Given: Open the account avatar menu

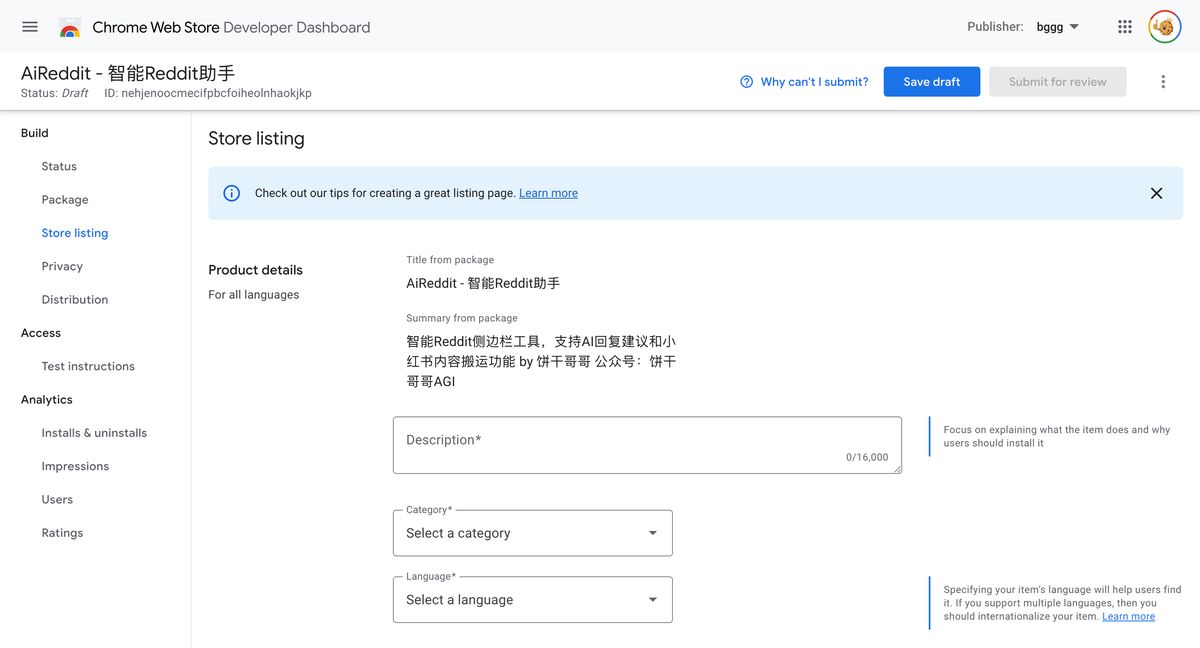Looking at the screenshot, I should coord(1164,27).
